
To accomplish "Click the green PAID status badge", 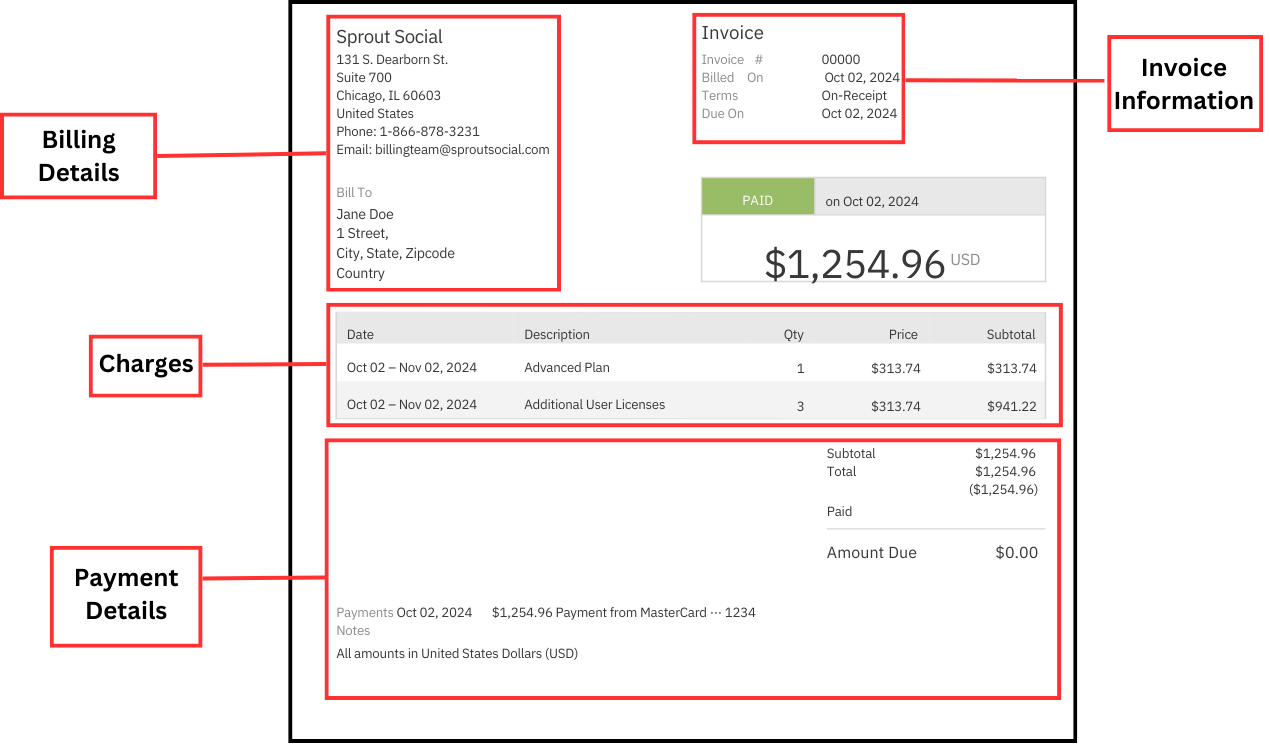I will point(757,200).
